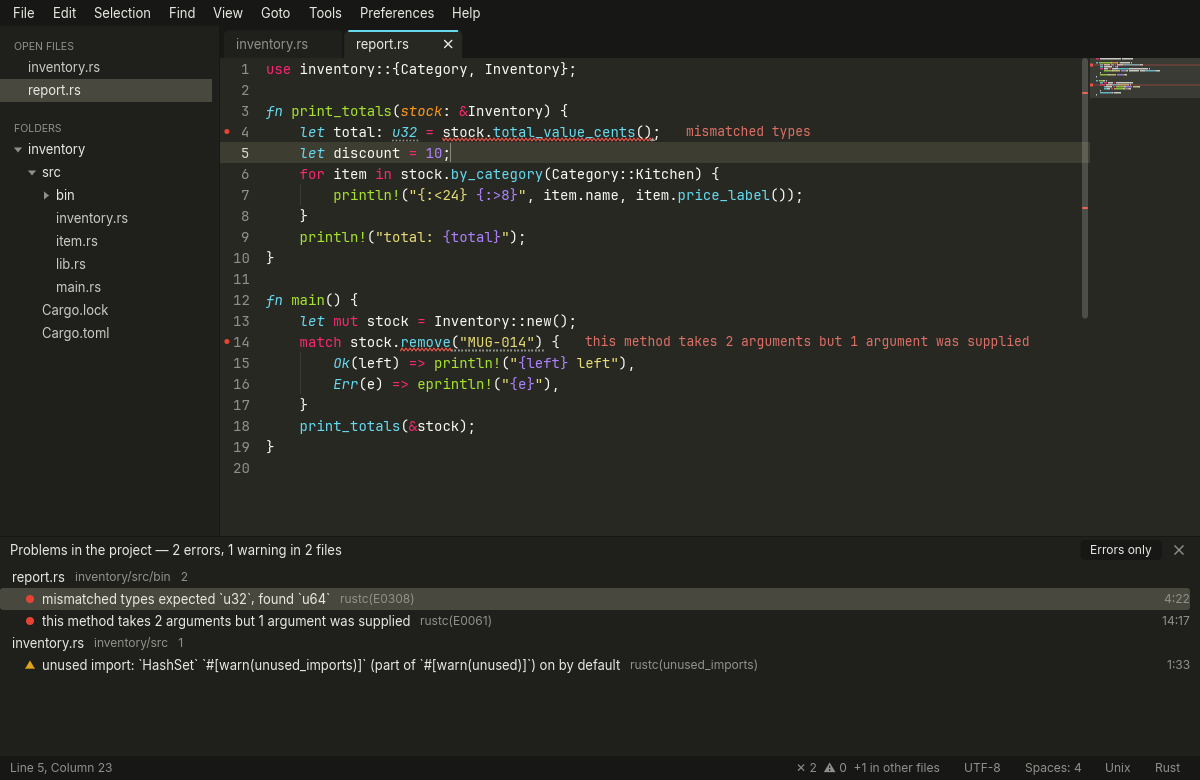Image resolution: width=1200 pixels, height=780 pixels.
Task: Click the inline 'mismatched types' annotation
Action: pos(748,131)
